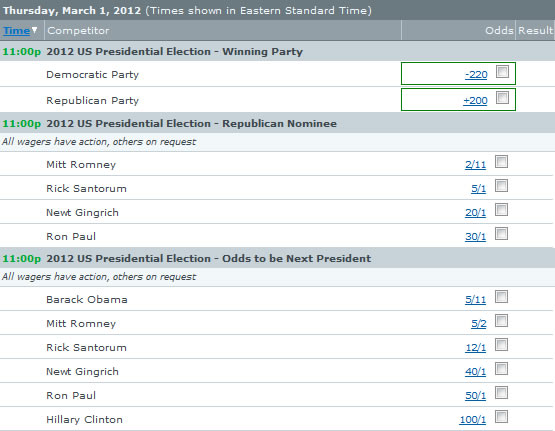Tick the Republican Party wager checkbox

pos(502,97)
